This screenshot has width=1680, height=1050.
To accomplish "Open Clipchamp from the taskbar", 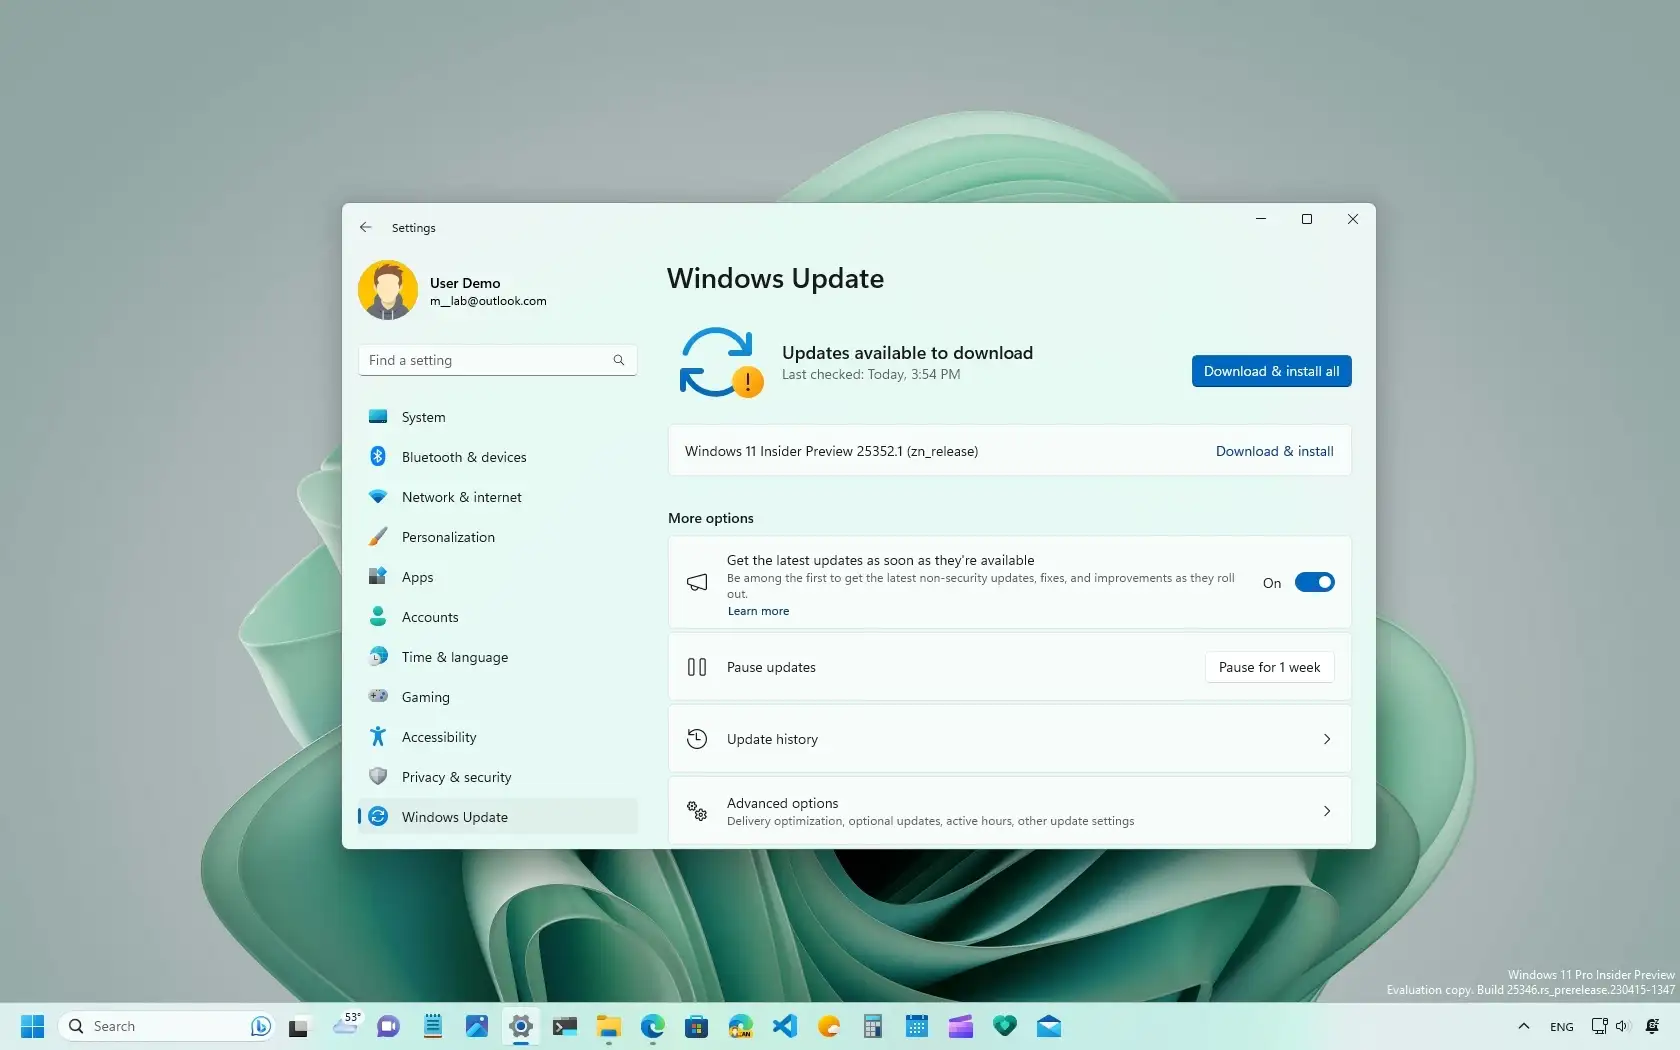I will click(960, 1026).
